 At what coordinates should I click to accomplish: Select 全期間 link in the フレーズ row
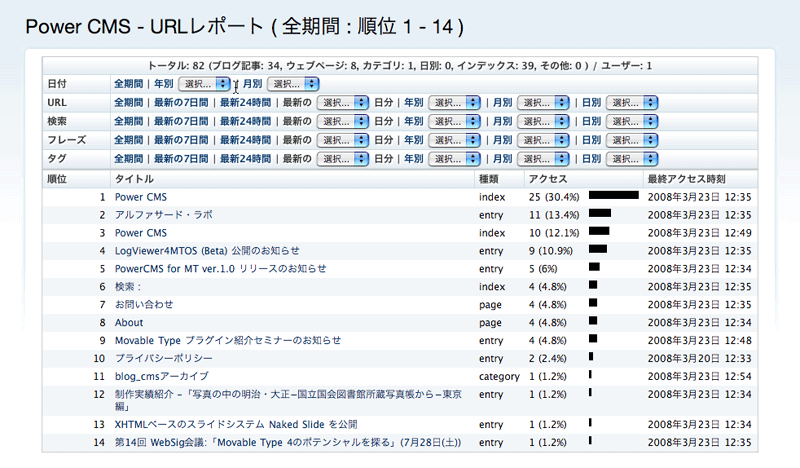(x=128, y=140)
